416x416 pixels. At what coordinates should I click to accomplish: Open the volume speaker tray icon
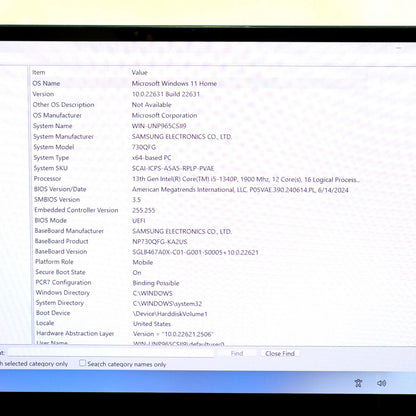(x=381, y=383)
